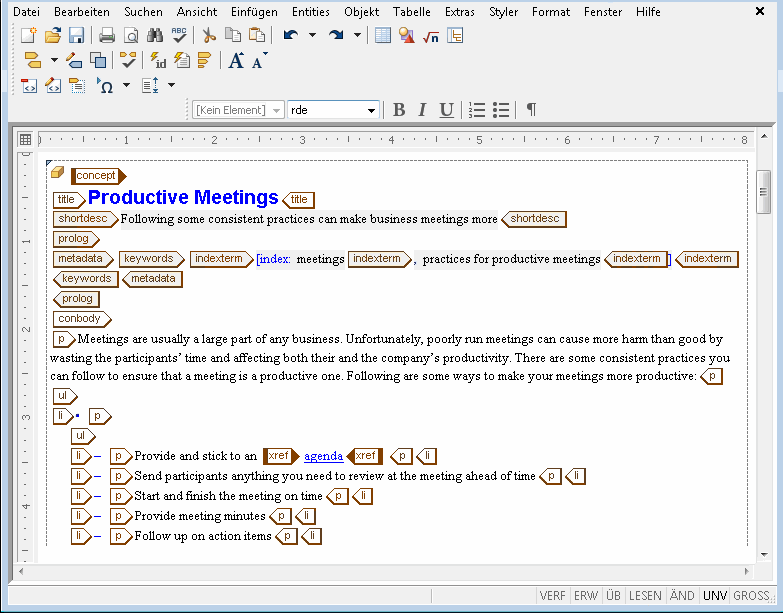
Task: Click the pencil code edit icon
Action: [53, 85]
